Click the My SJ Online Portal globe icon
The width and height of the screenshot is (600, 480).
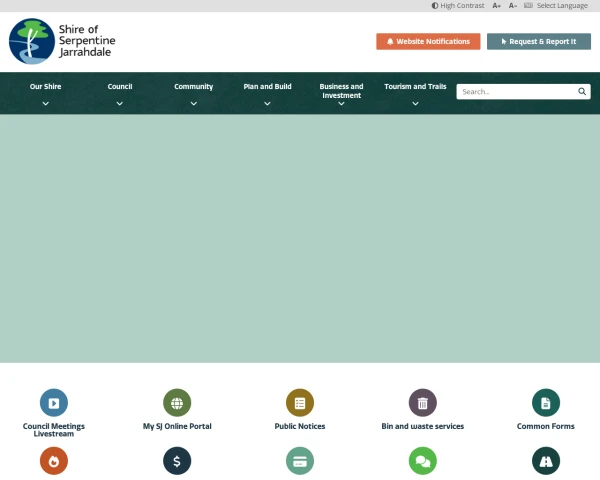177,403
